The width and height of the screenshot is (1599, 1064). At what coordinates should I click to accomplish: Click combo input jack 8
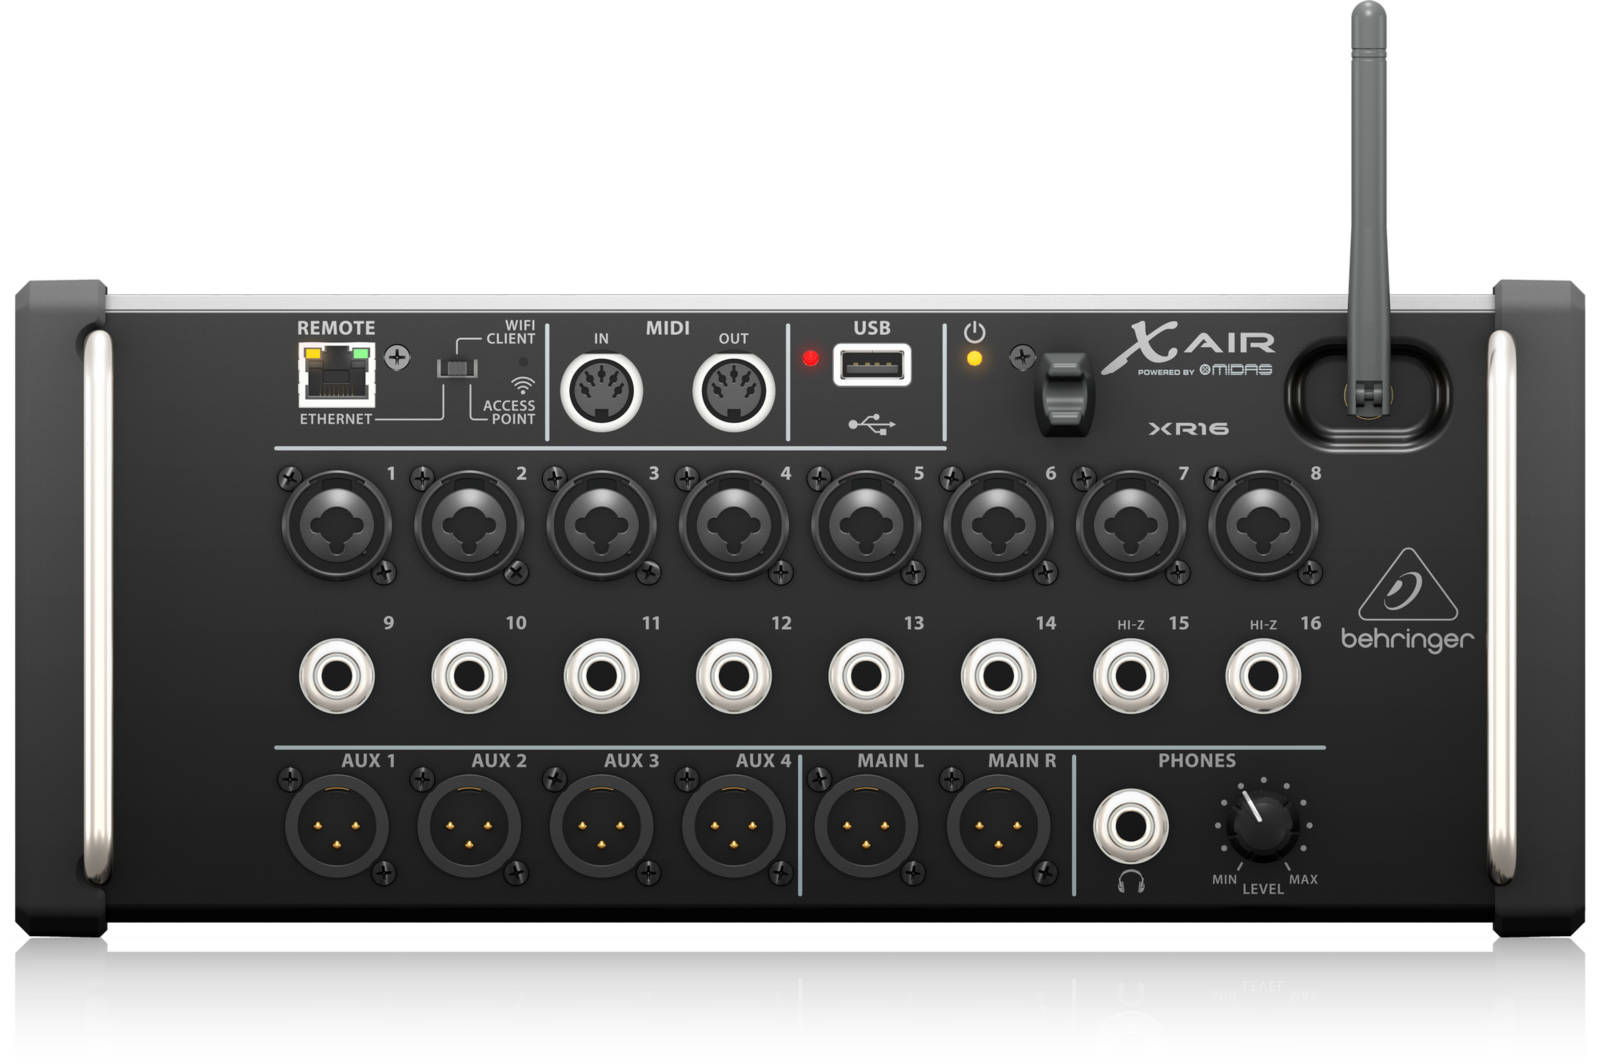(1262, 523)
